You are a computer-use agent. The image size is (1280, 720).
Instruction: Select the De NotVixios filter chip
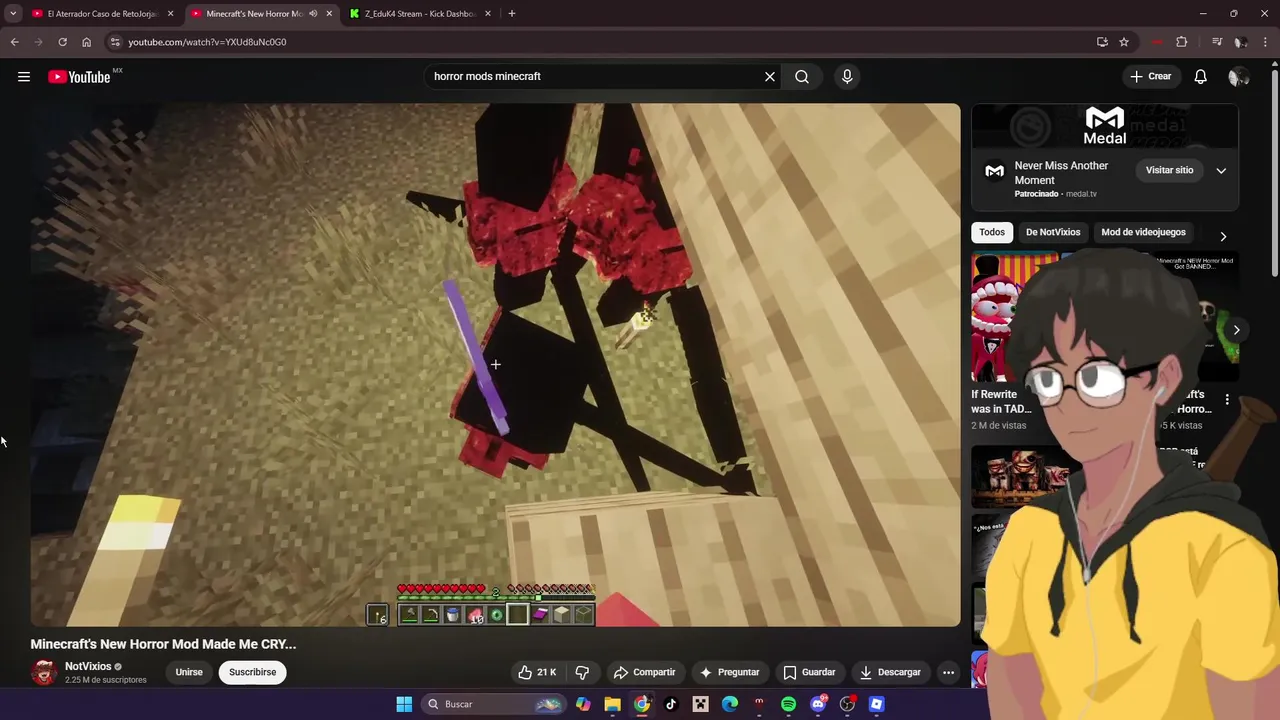[x=1053, y=232]
